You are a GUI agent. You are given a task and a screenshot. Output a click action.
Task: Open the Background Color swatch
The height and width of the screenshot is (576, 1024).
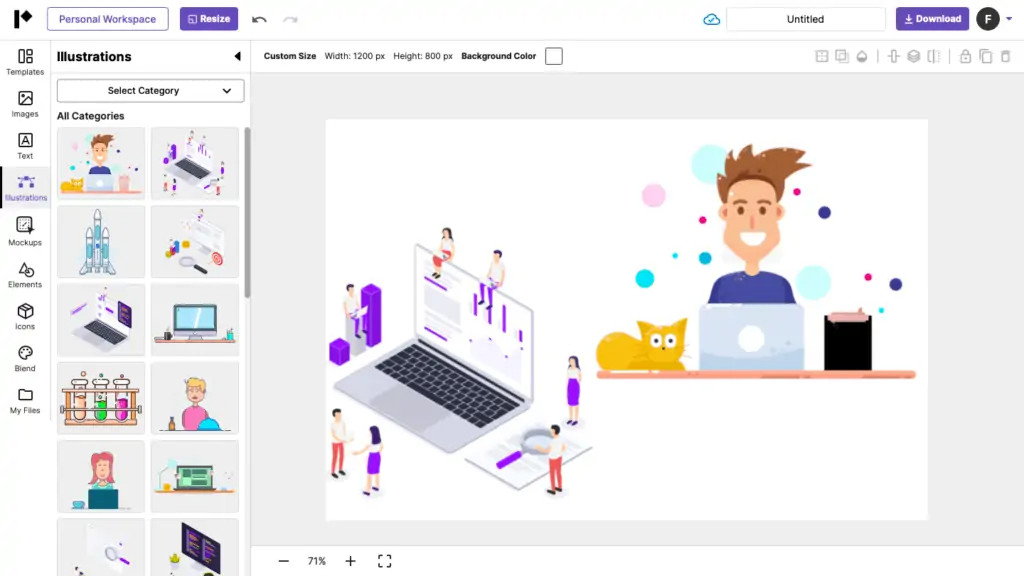(553, 57)
